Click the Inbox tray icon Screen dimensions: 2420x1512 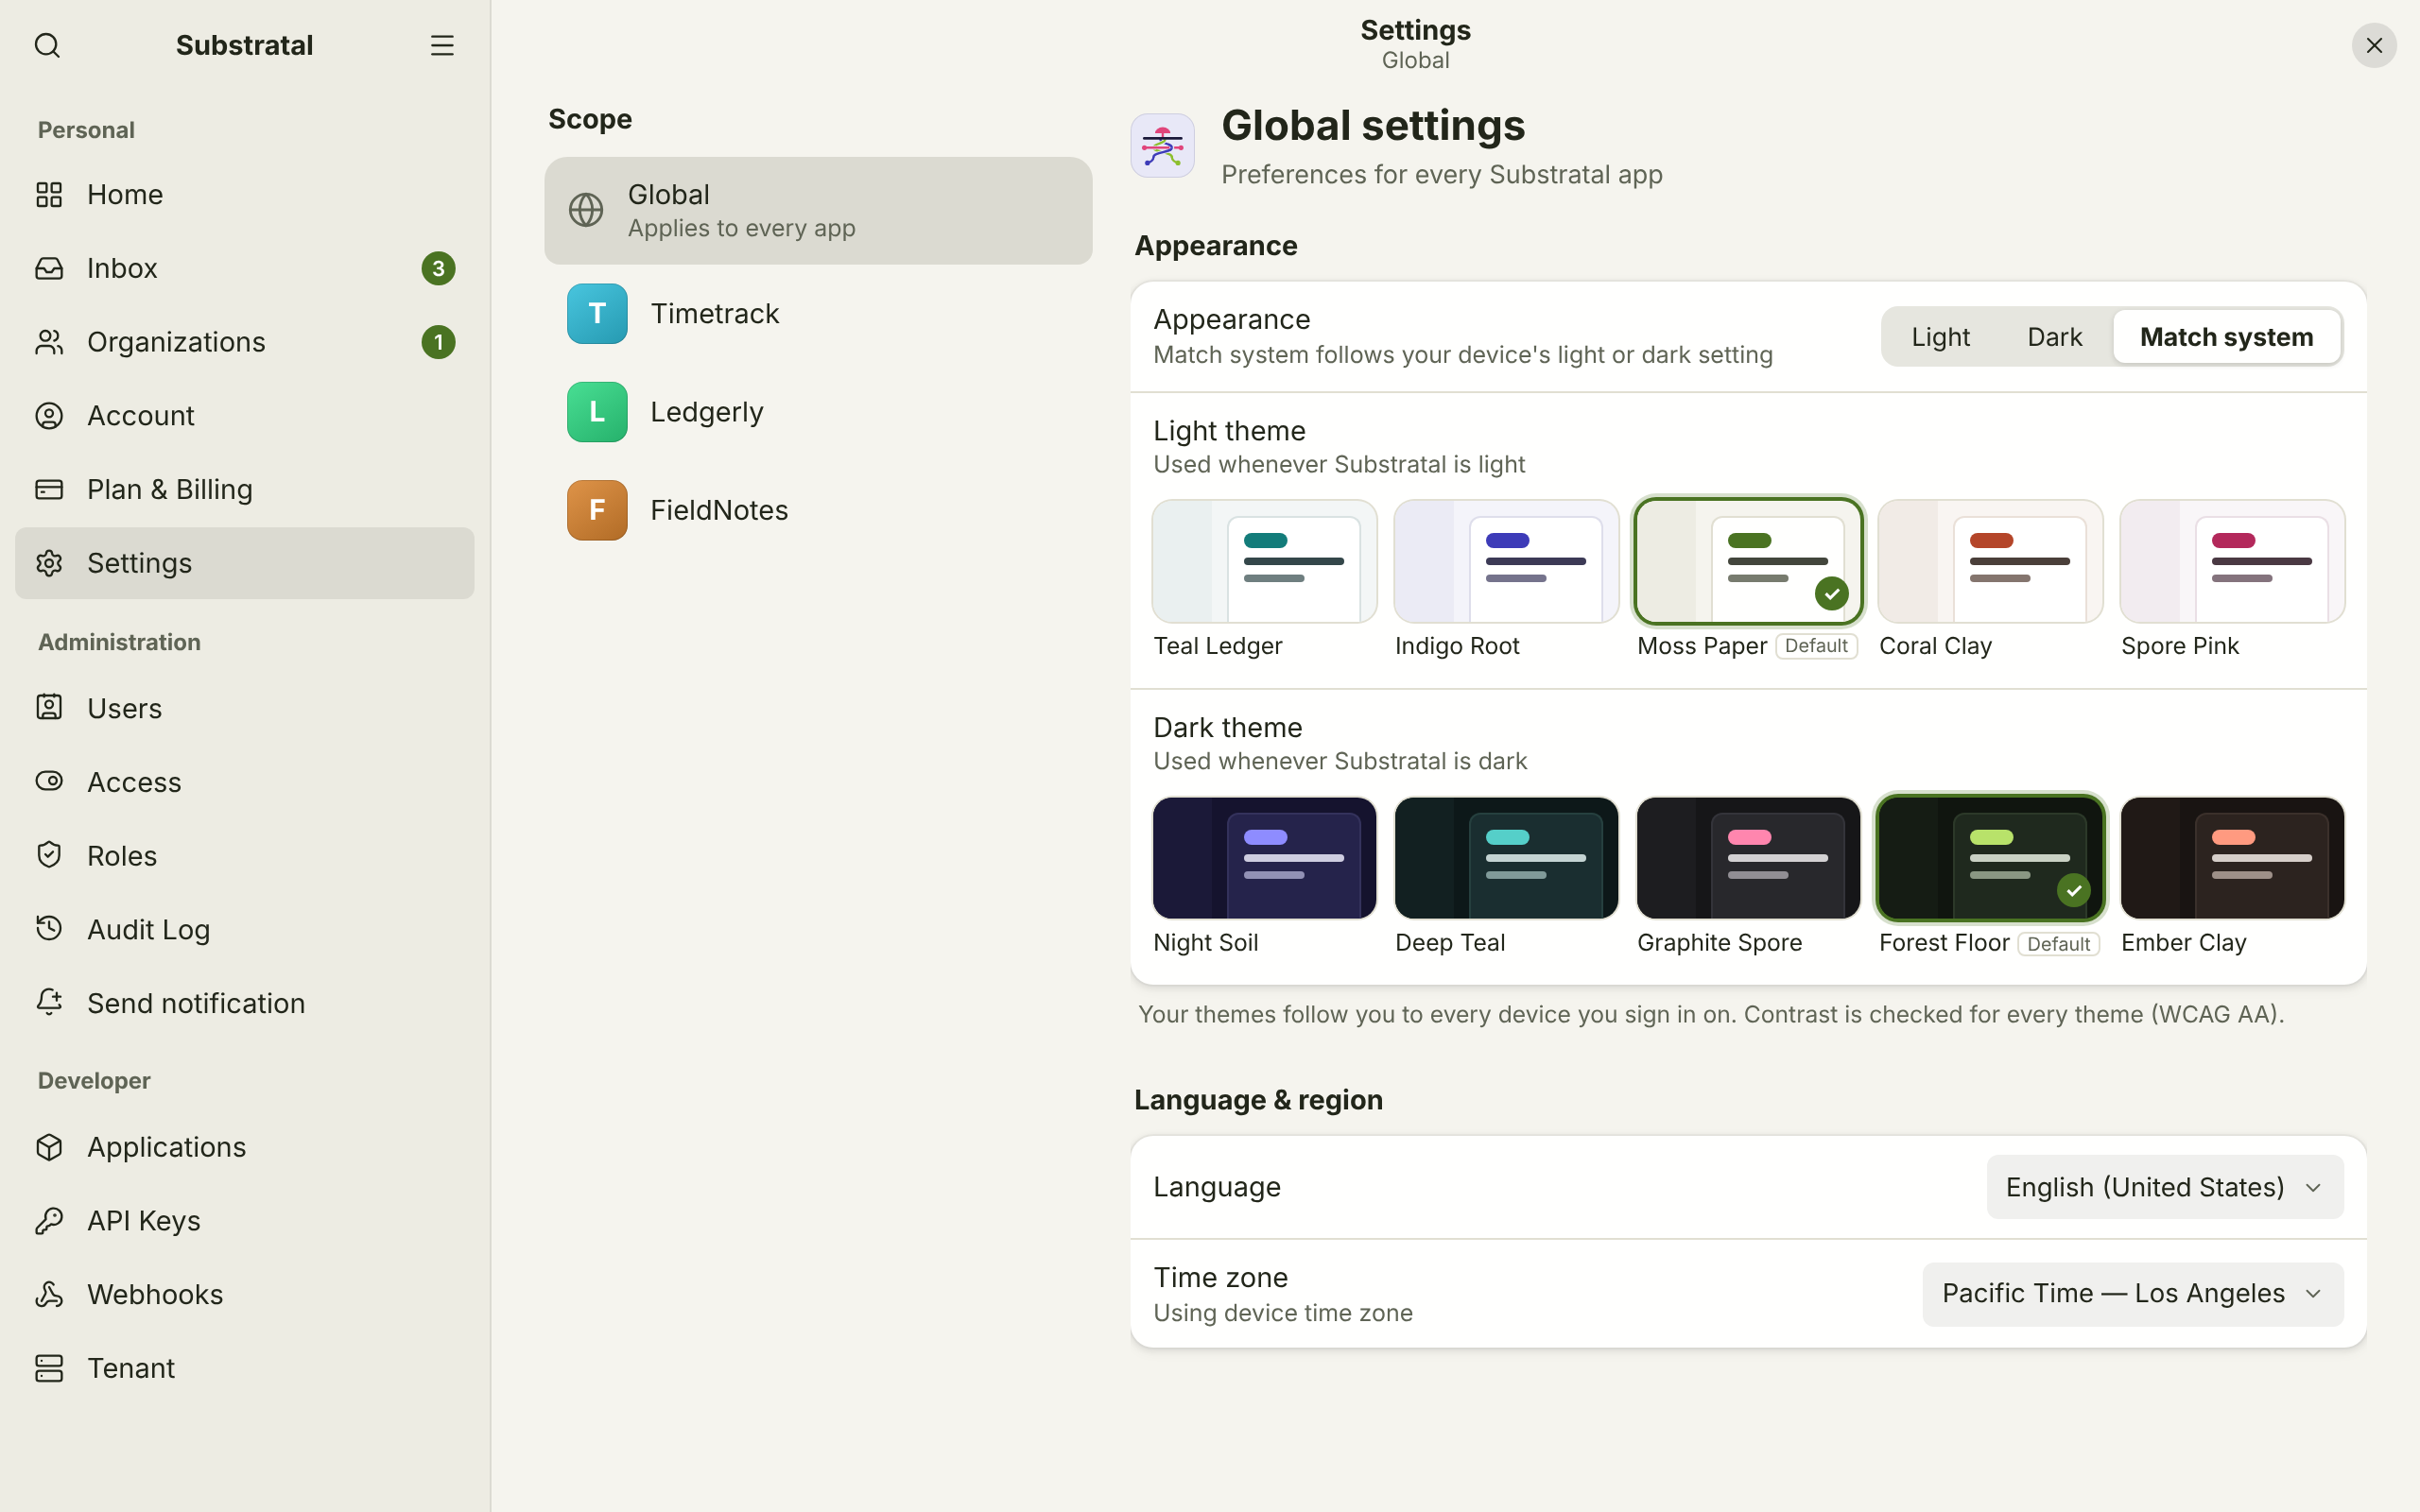[49, 268]
